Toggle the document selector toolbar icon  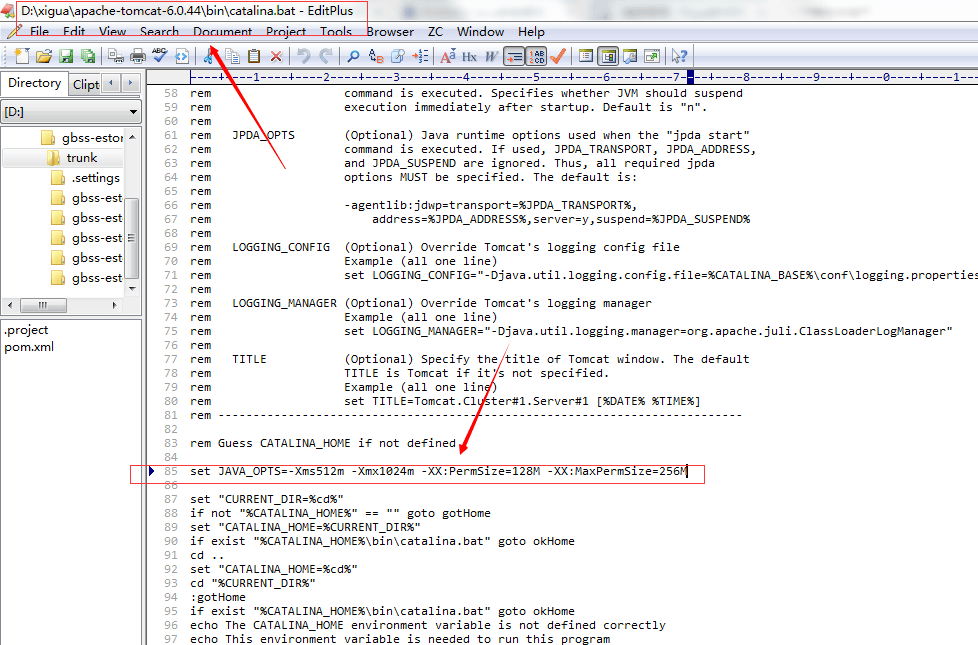[x=608, y=56]
